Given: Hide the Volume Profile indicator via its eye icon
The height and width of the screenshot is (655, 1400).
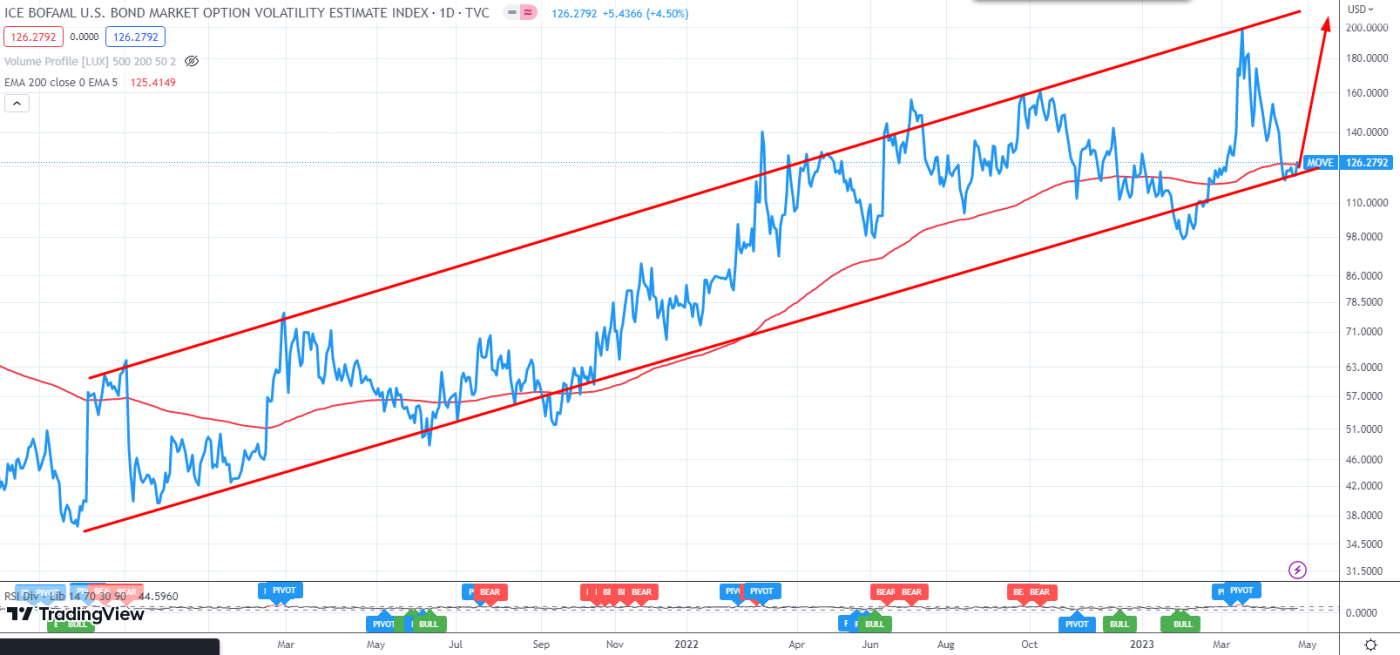Looking at the screenshot, I should (191, 61).
